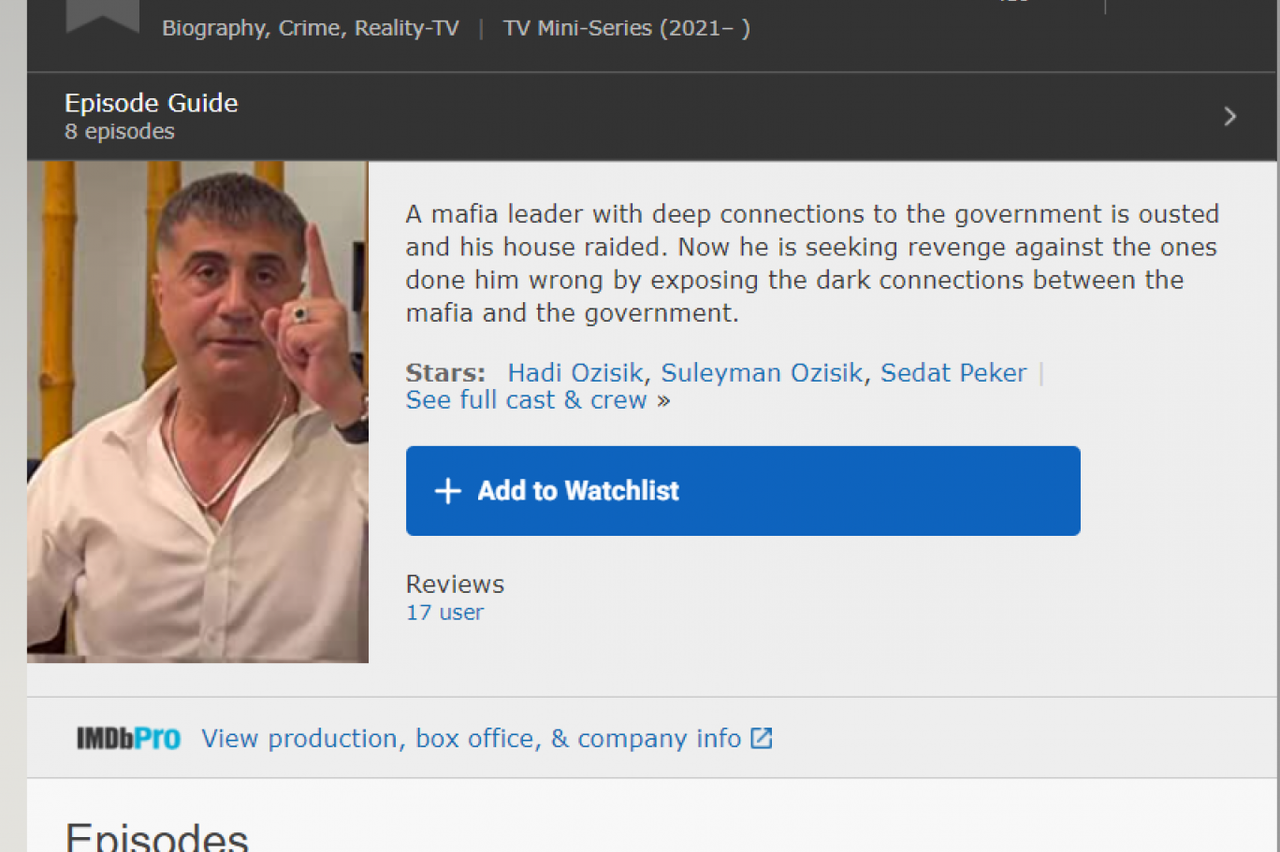
Task: Click the IMDbPro logo
Action: tap(128, 738)
